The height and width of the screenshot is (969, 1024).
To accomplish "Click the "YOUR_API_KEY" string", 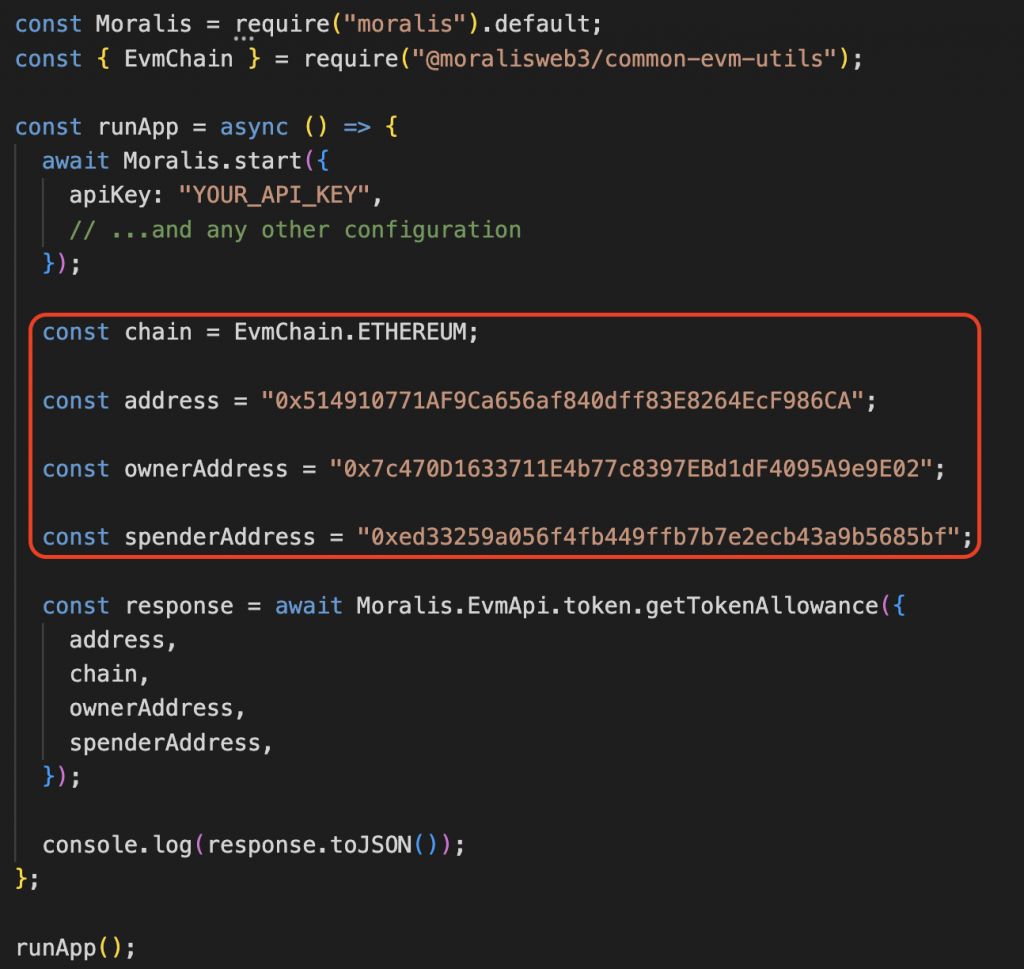I will 274,195.
